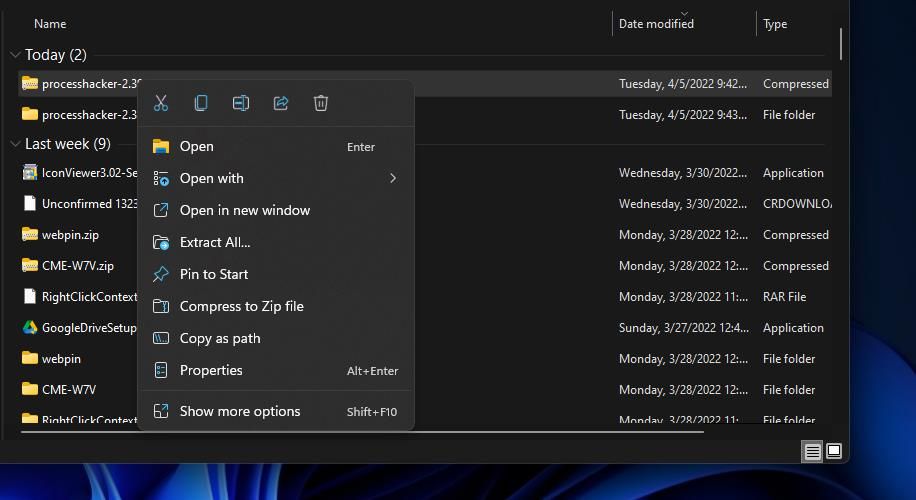The height and width of the screenshot is (500, 916).
Task: Open the GoogleDriveSetup application file
Action: (x=88, y=328)
